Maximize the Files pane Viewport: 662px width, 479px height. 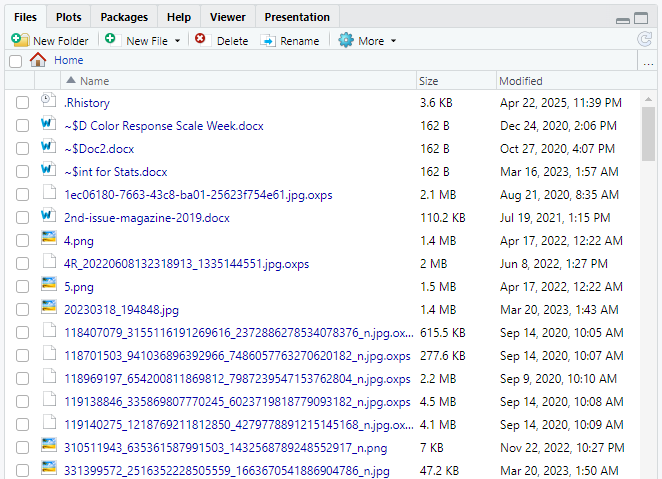point(641,18)
